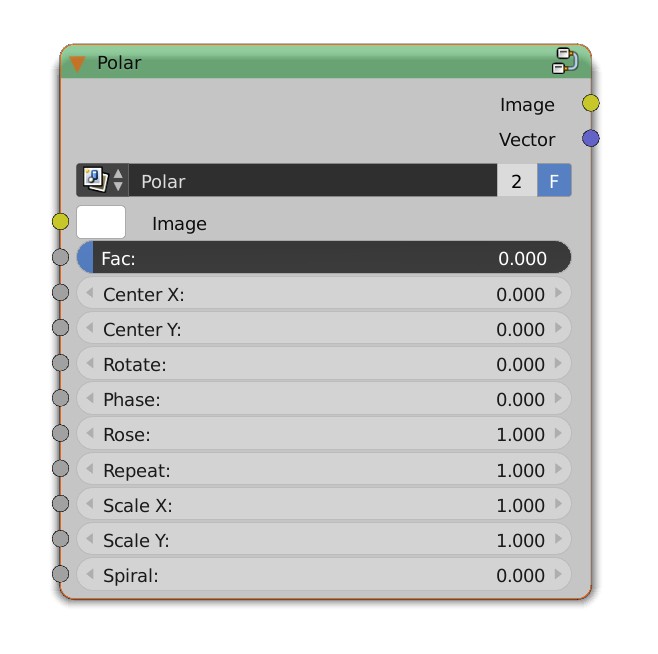Collapse the Polar node with the header triangle
Screen dimensions: 658x654
click(78, 63)
